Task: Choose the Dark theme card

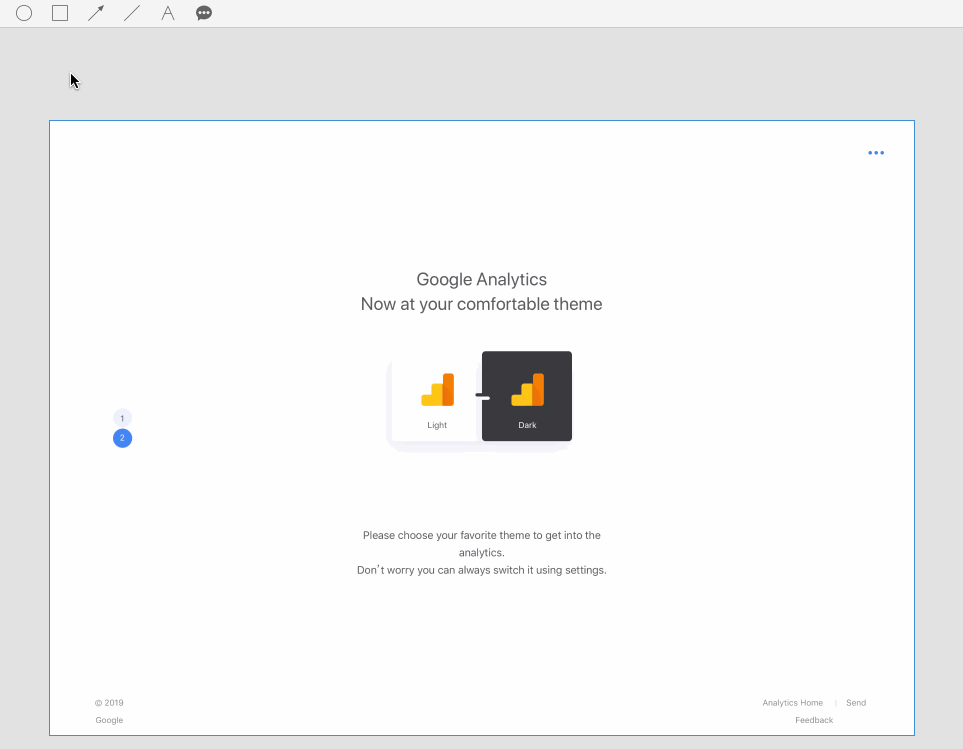Action: 527,396
